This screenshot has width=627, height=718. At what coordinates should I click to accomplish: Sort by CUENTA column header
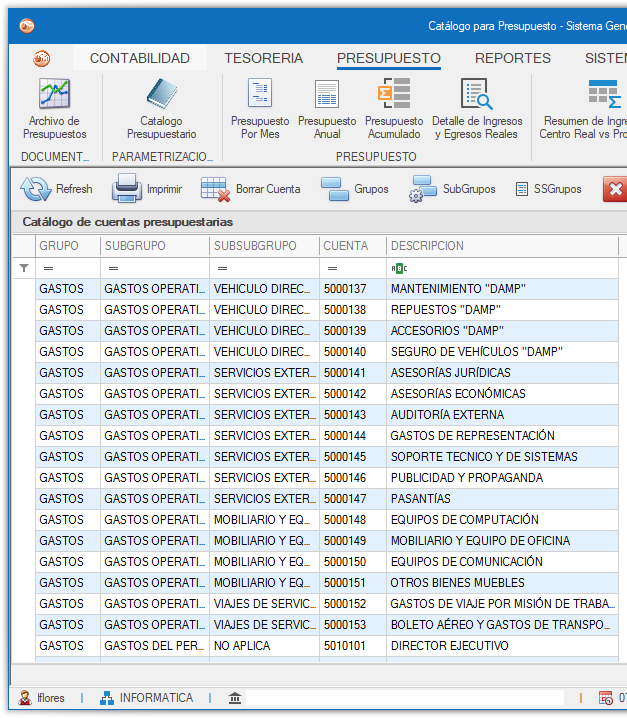coord(353,246)
